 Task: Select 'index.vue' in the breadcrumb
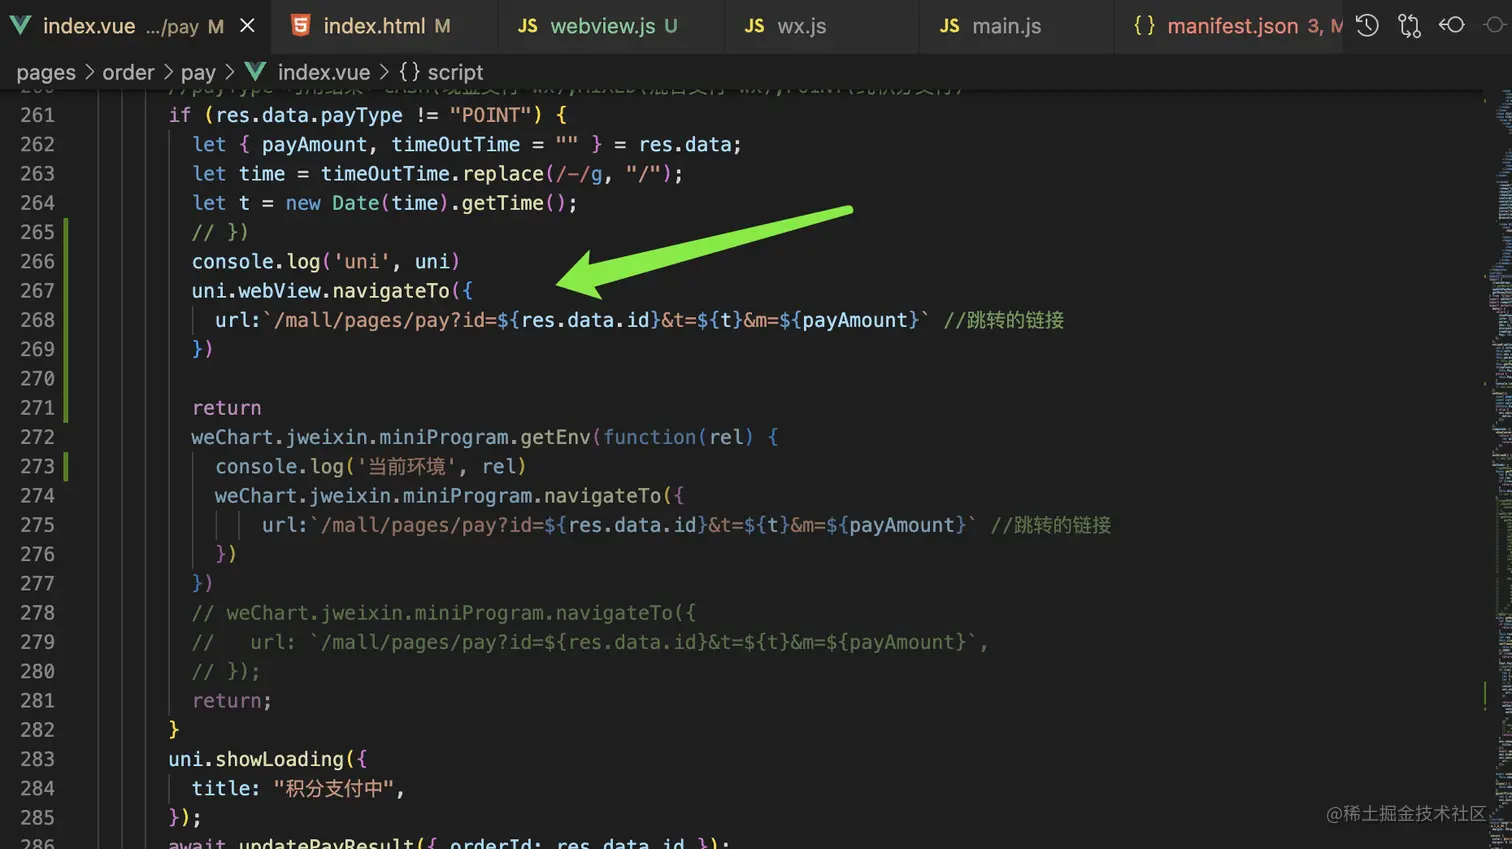coord(323,72)
